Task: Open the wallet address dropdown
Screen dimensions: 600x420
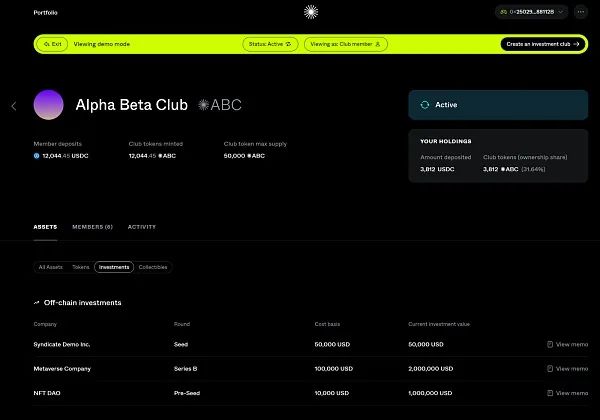Action: tap(531, 12)
